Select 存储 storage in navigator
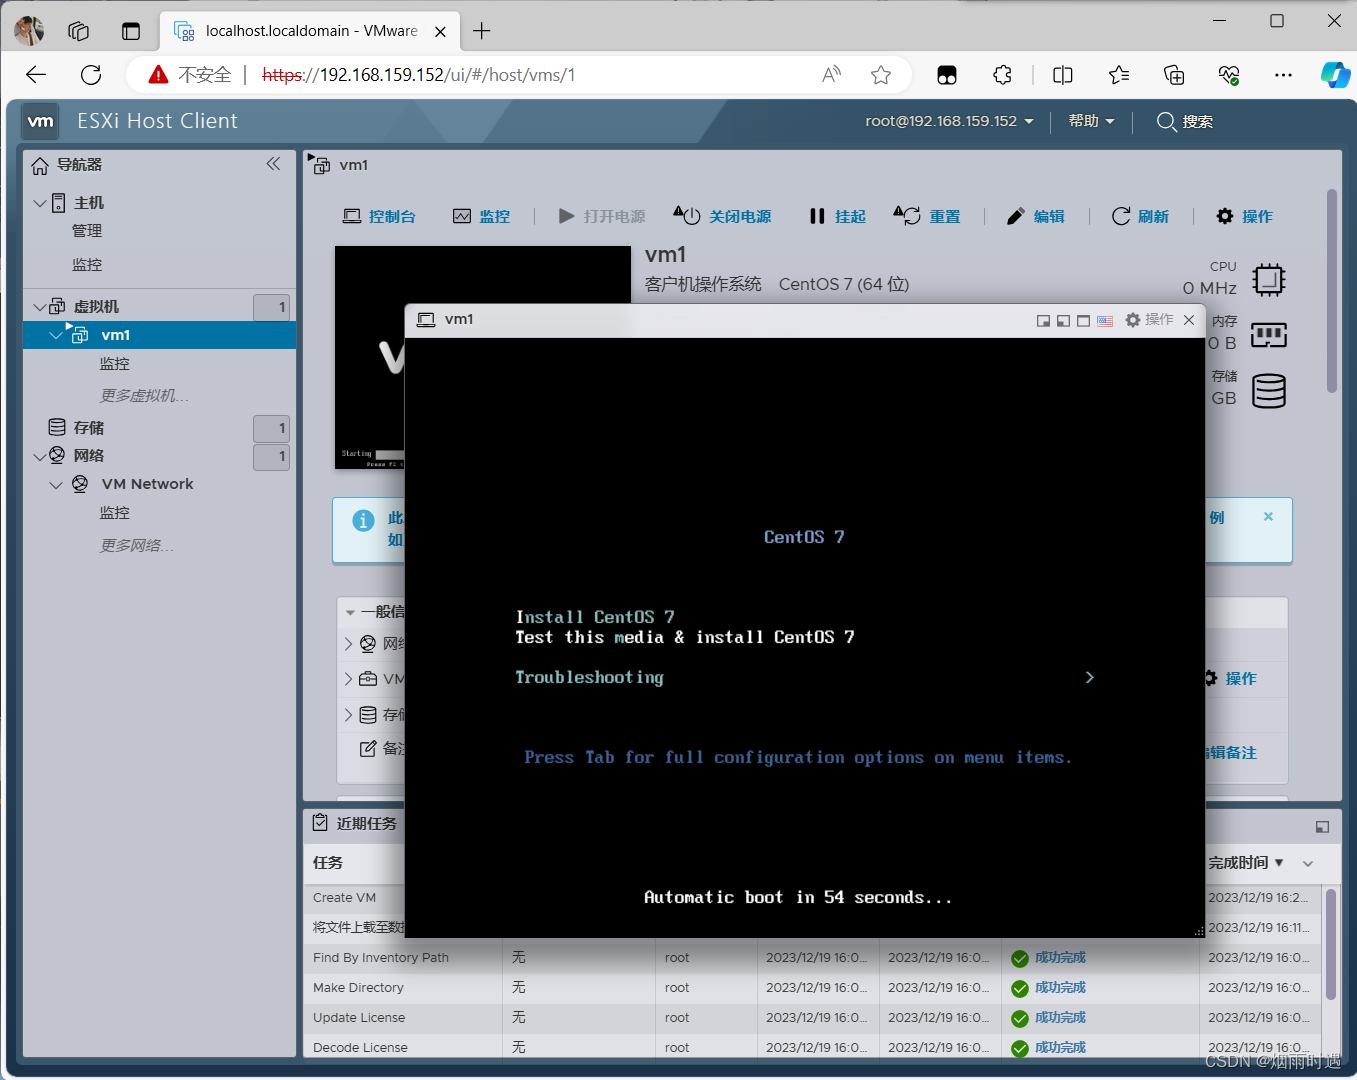 coord(88,428)
